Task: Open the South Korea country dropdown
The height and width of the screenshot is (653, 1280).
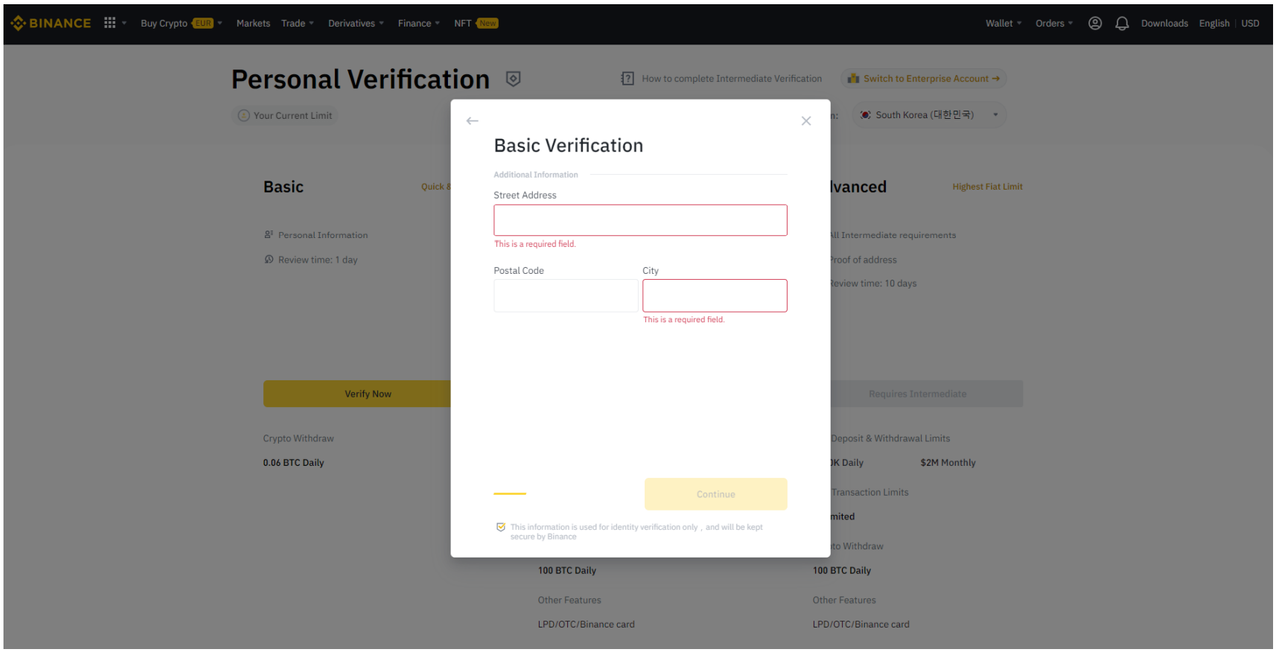Action: (929, 115)
